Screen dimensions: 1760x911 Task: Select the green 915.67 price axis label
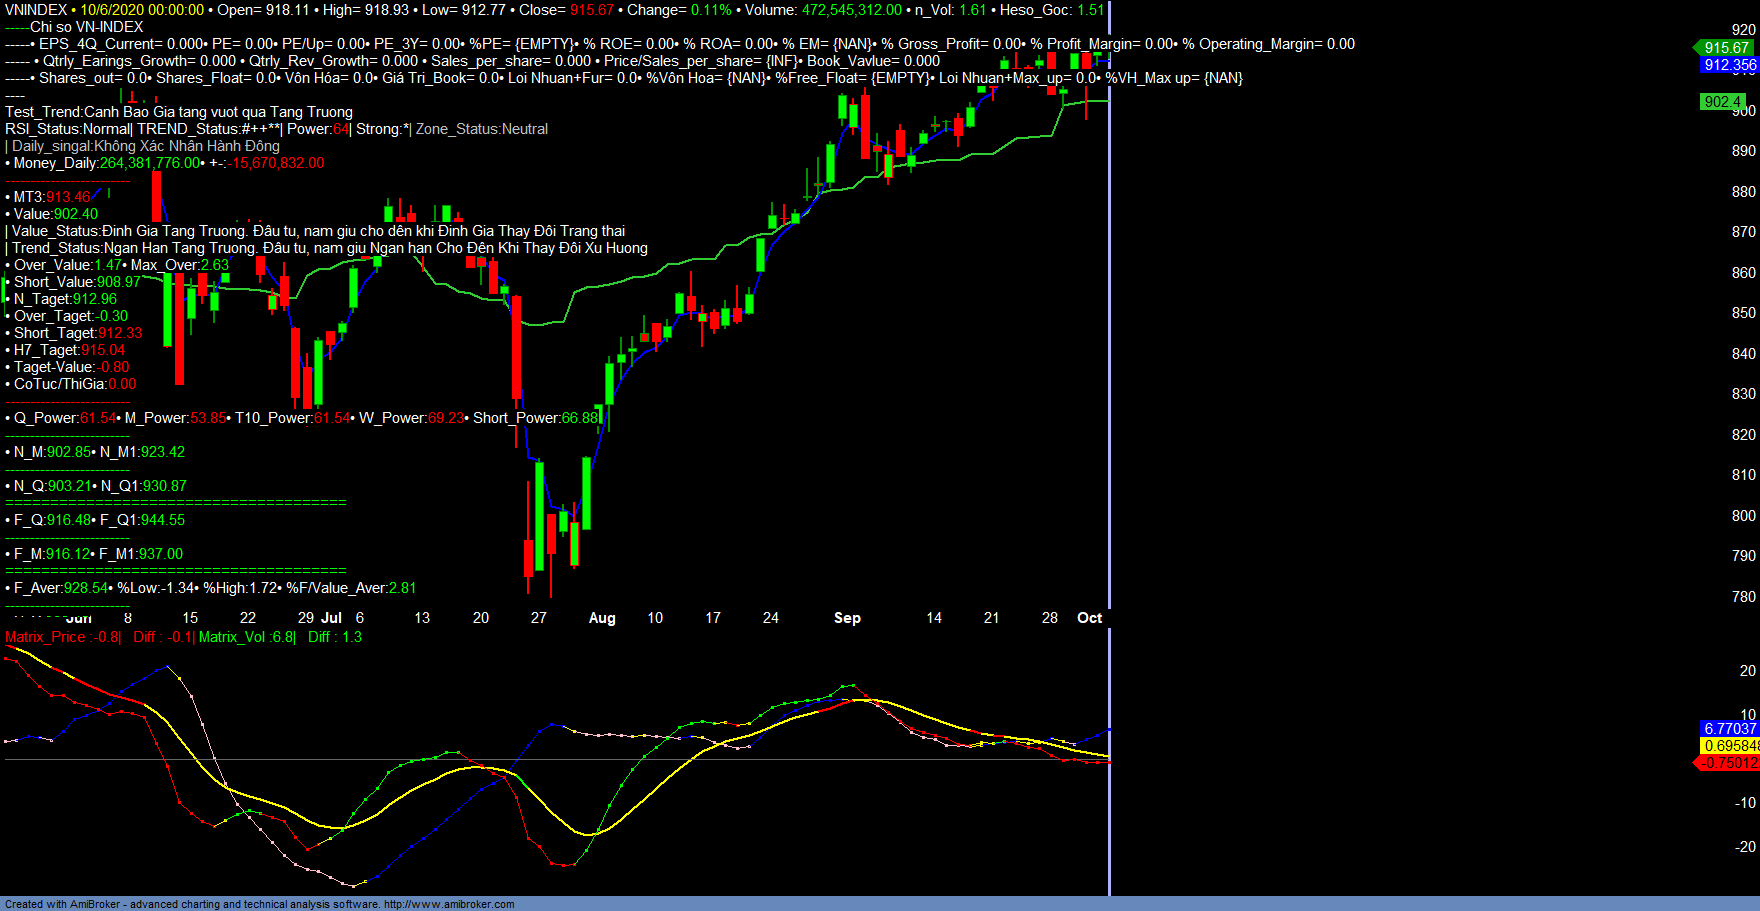pyautogui.click(x=1727, y=48)
